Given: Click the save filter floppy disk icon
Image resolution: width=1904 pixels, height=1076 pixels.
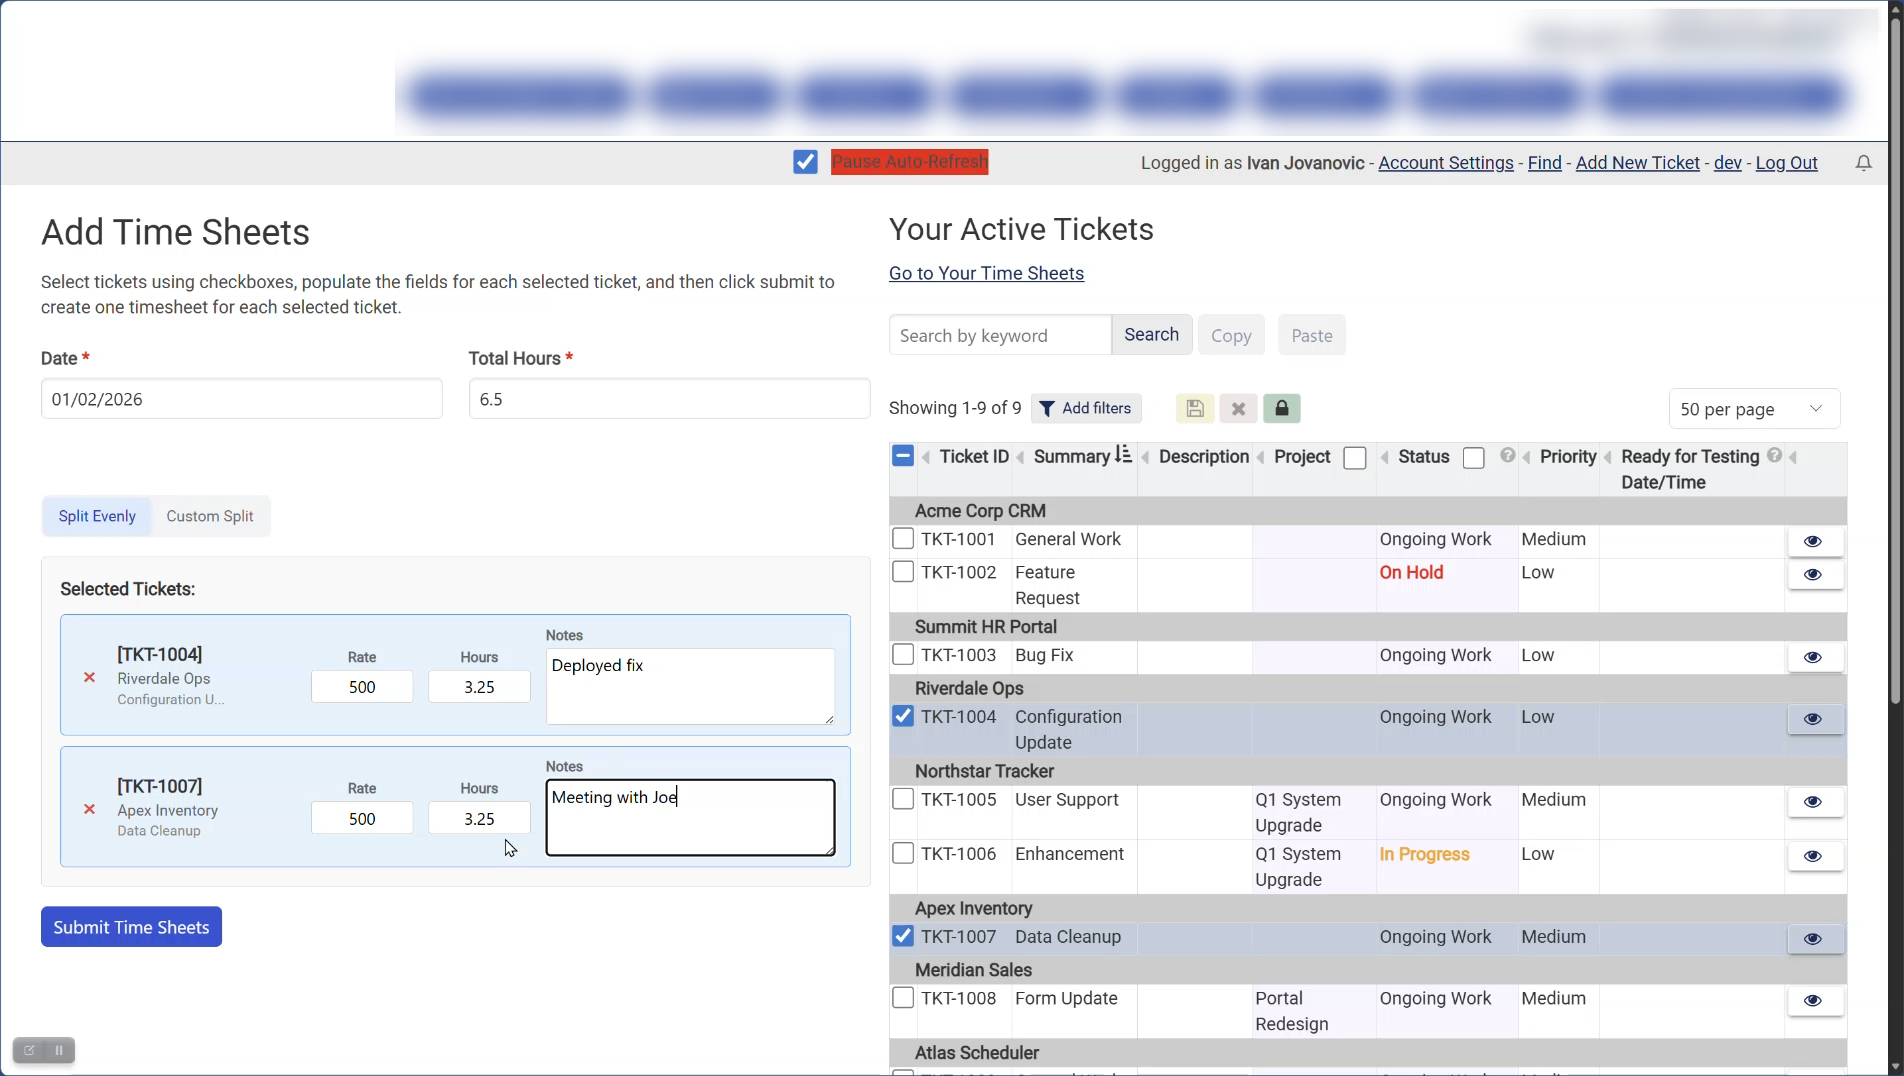Looking at the screenshot, I should [1194, 409].
